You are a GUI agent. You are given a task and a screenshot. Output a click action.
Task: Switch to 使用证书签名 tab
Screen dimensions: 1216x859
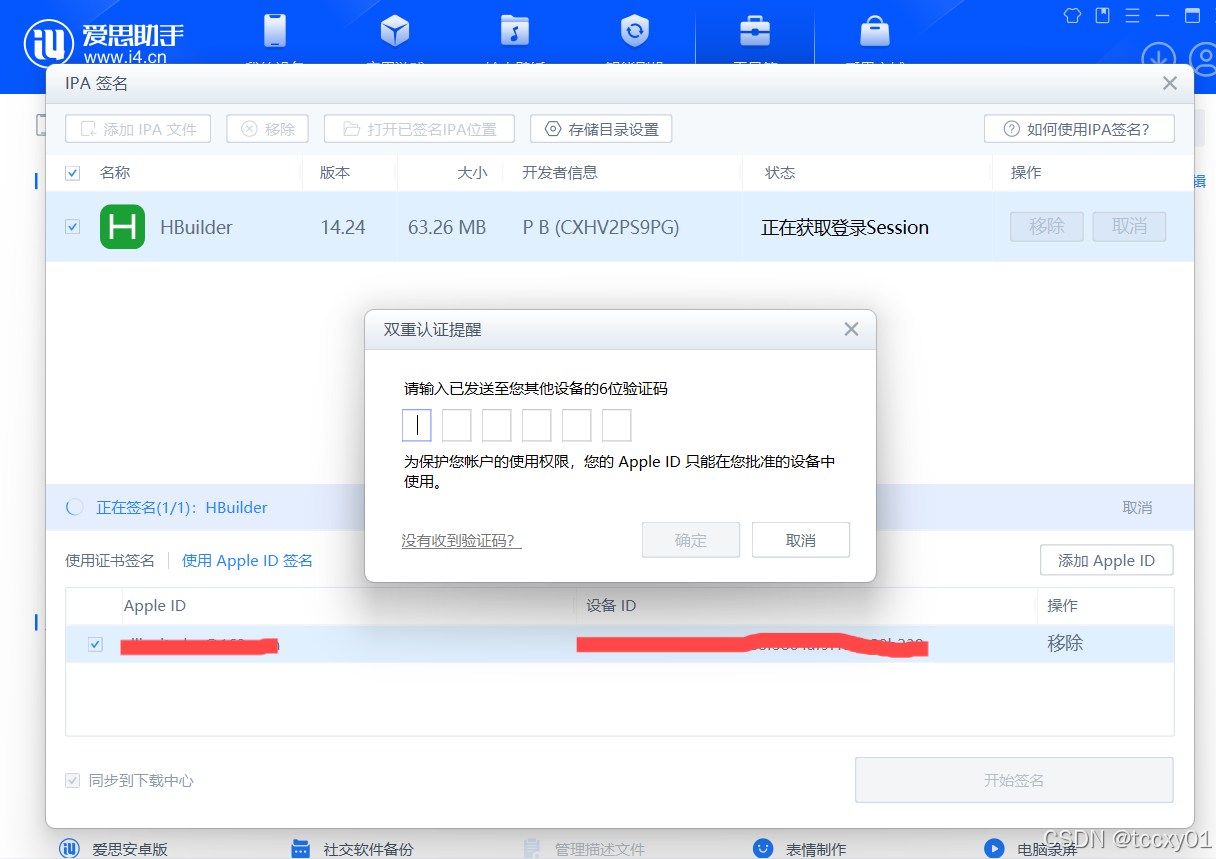pos(110,560)
